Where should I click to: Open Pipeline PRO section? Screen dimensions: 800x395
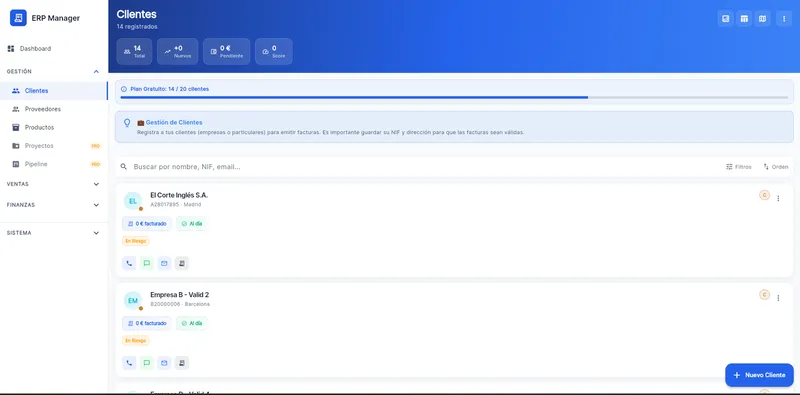[54, 164]
